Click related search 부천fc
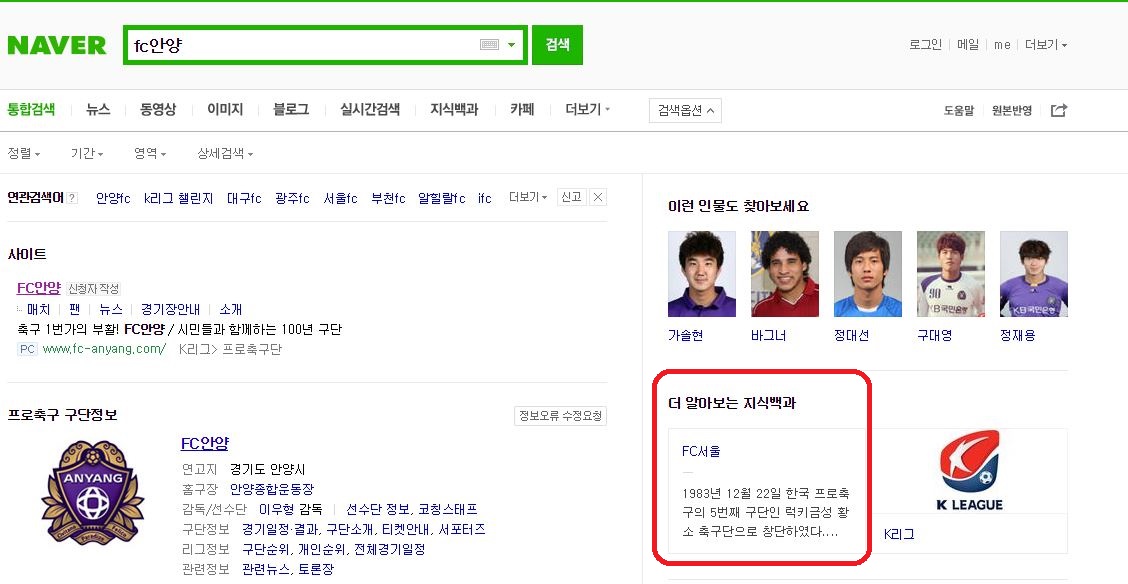The width and height of the screenshot is (1128, 584). (388, 198)
